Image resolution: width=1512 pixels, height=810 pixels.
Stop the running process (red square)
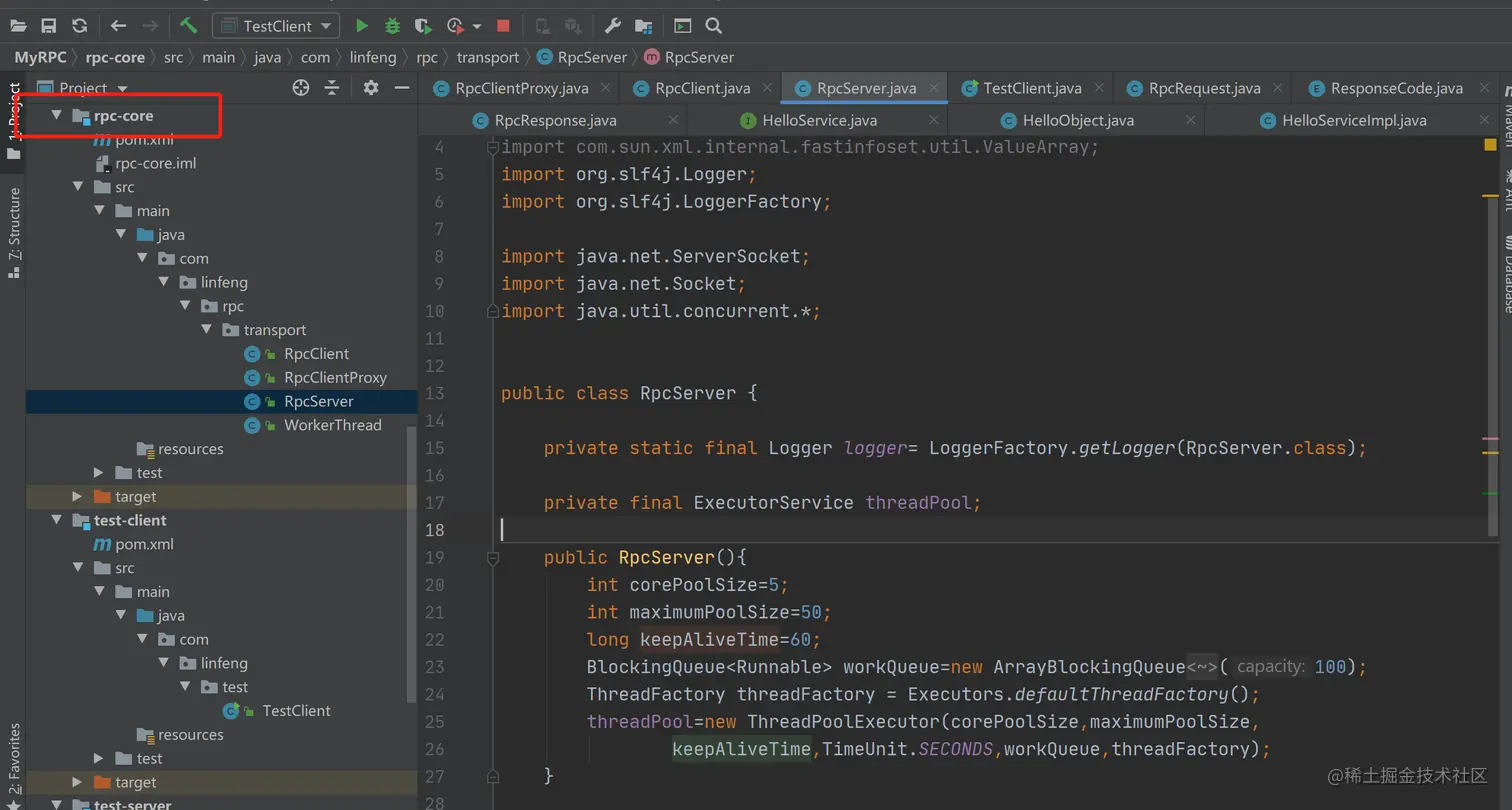(x=503, y=26)
